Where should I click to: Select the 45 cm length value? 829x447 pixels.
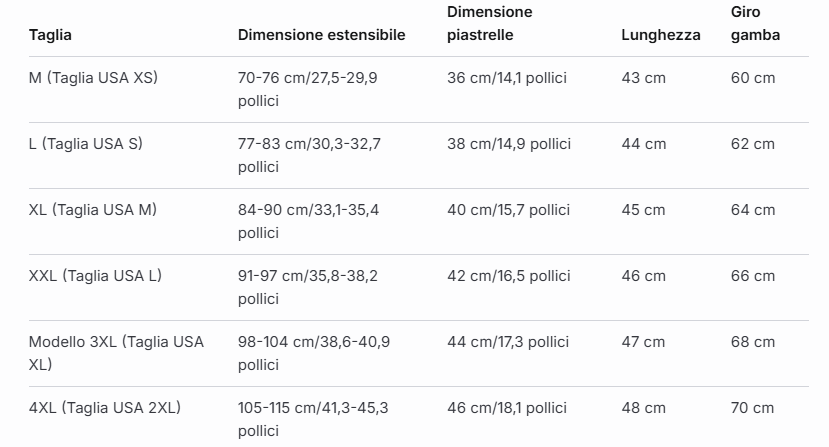[x=643, y=210]
